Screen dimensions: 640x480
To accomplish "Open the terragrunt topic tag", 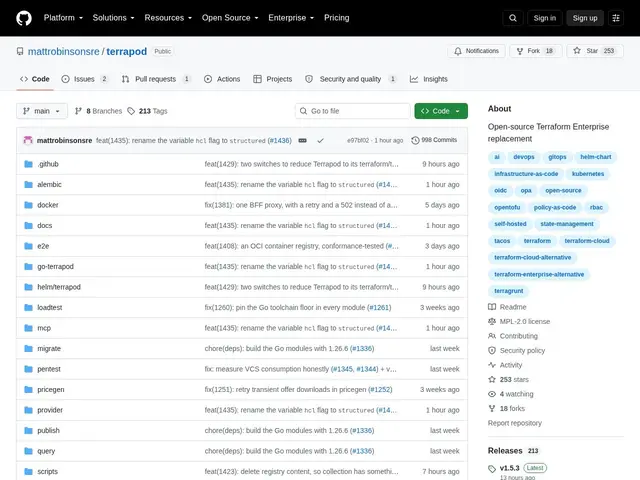I will tap(509, 291).
